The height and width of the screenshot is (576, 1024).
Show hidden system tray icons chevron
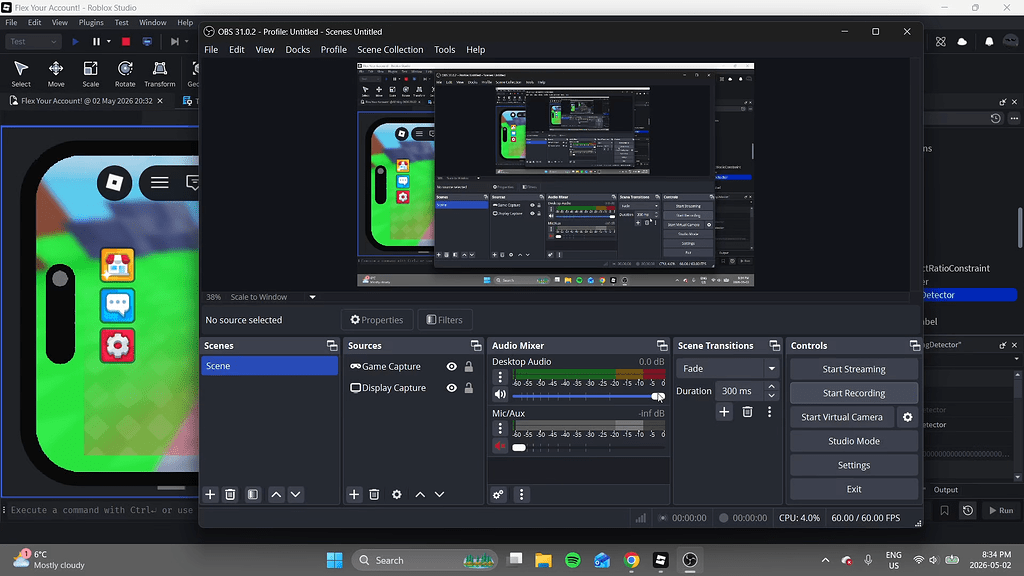[825, 560]
